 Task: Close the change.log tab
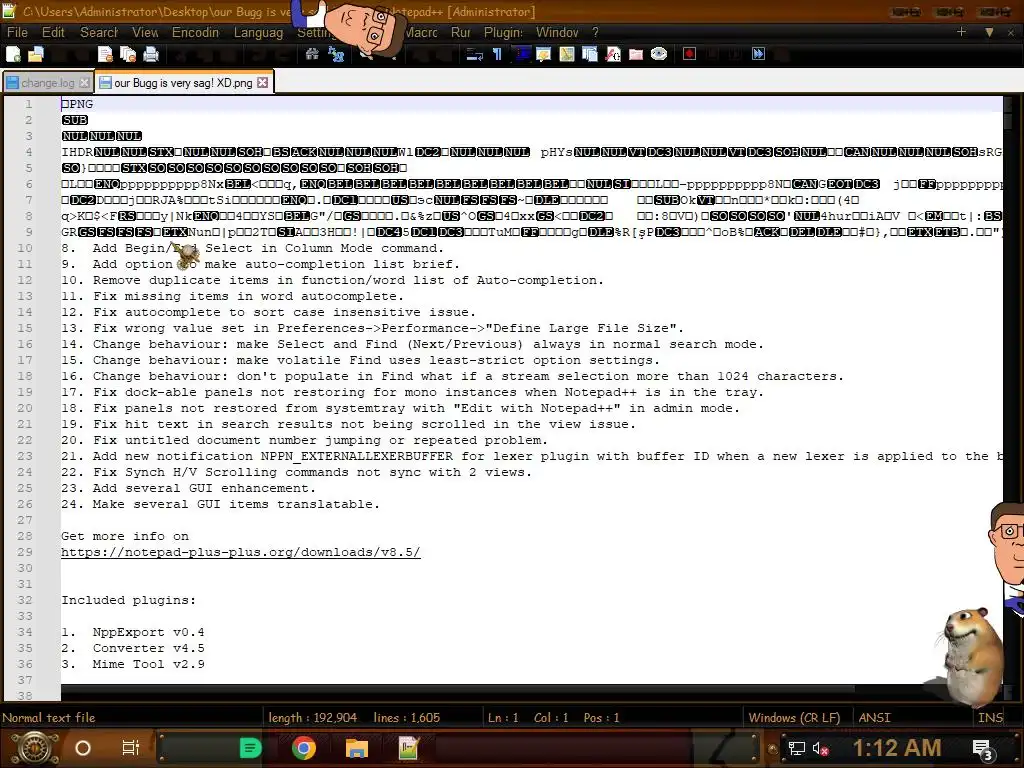pyautogui.click(x=84, y=83)
